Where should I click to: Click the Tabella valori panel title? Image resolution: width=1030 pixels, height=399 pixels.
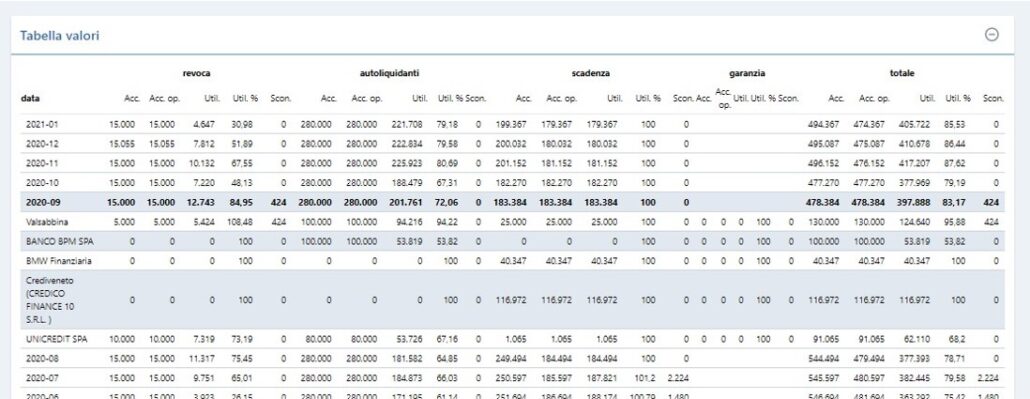(59, 35)
